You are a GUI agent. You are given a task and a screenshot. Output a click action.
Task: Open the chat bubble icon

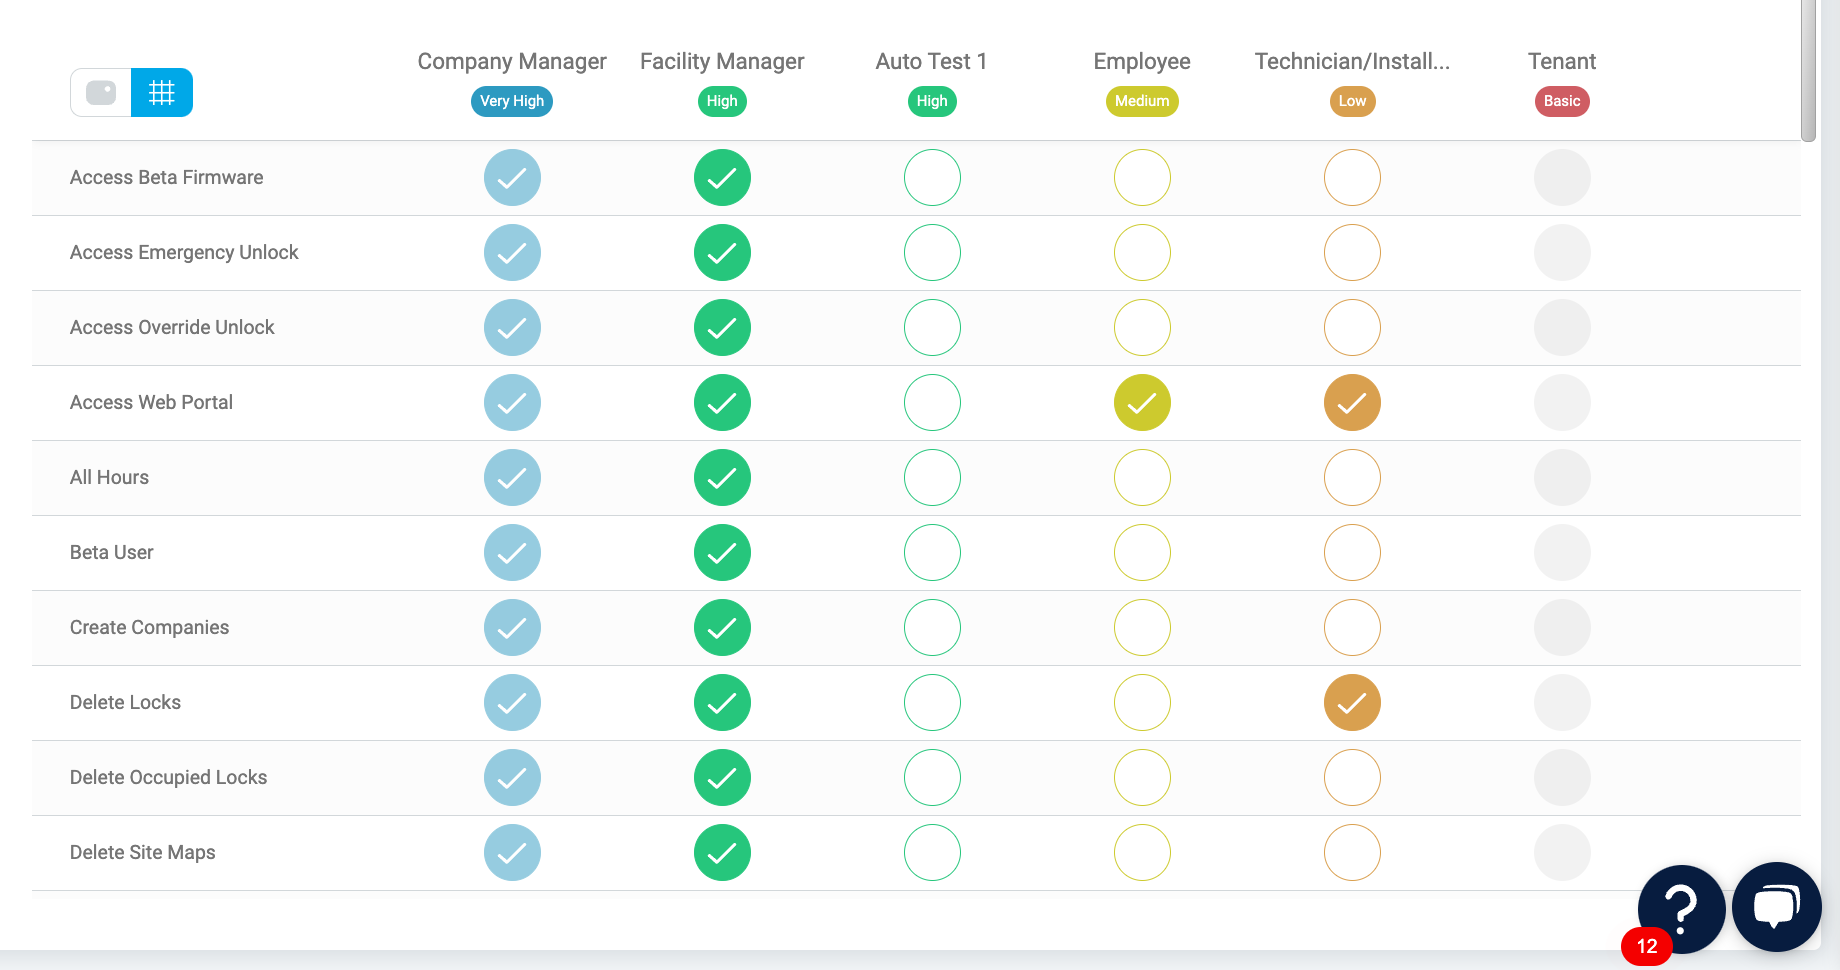1776,906
